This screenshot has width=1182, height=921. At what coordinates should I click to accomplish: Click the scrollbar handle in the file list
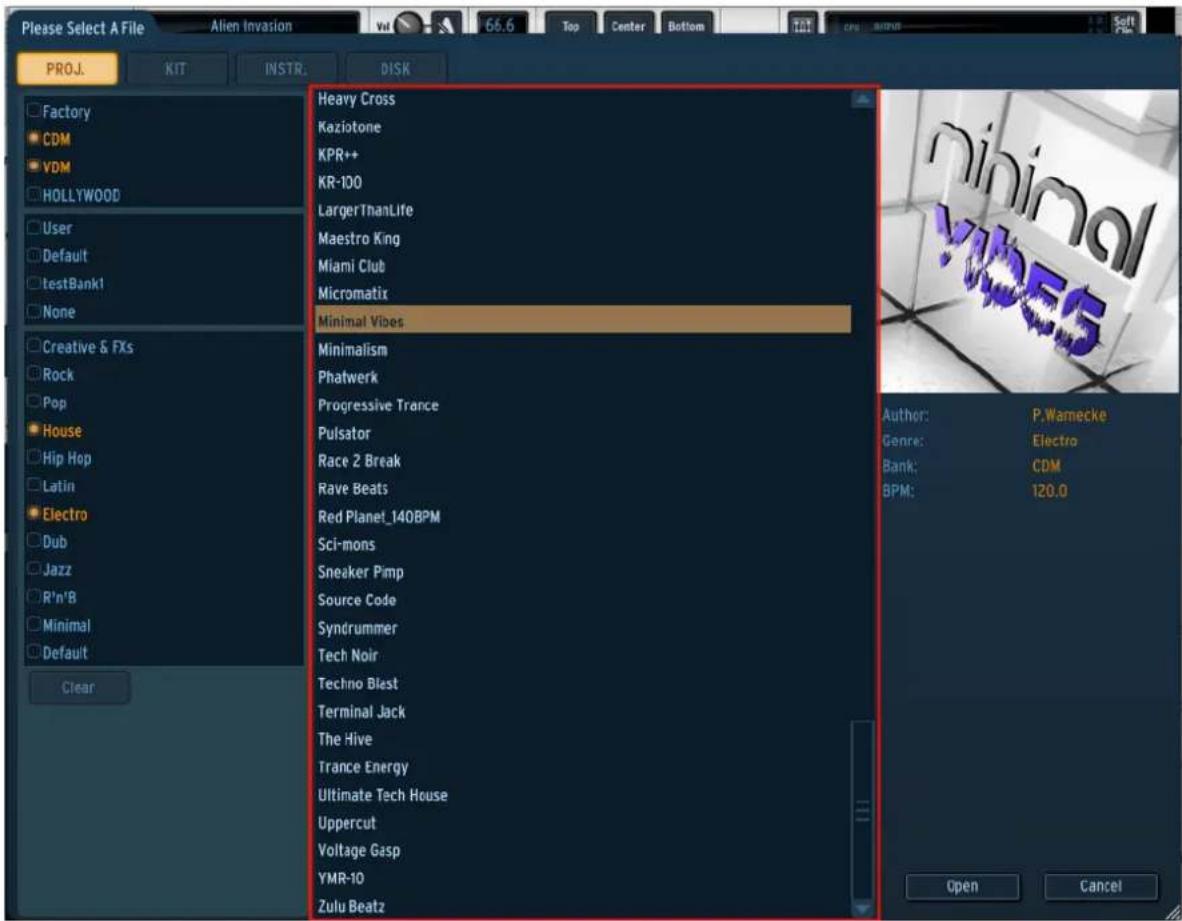click(862, 810)
